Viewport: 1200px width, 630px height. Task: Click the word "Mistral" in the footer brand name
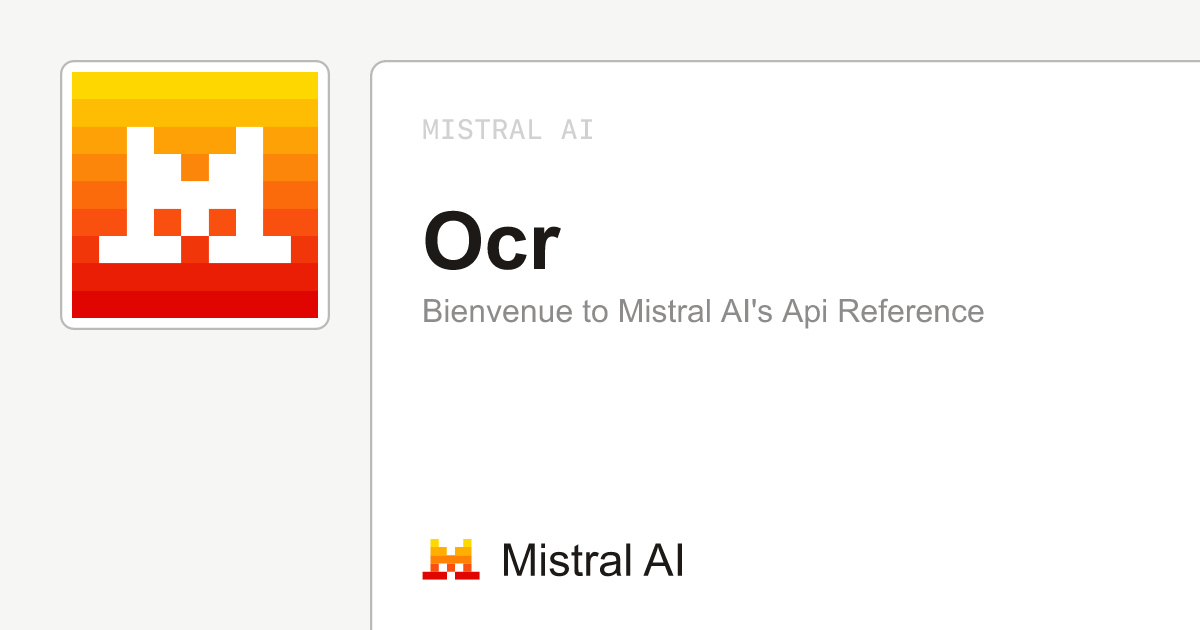[562, 560]
